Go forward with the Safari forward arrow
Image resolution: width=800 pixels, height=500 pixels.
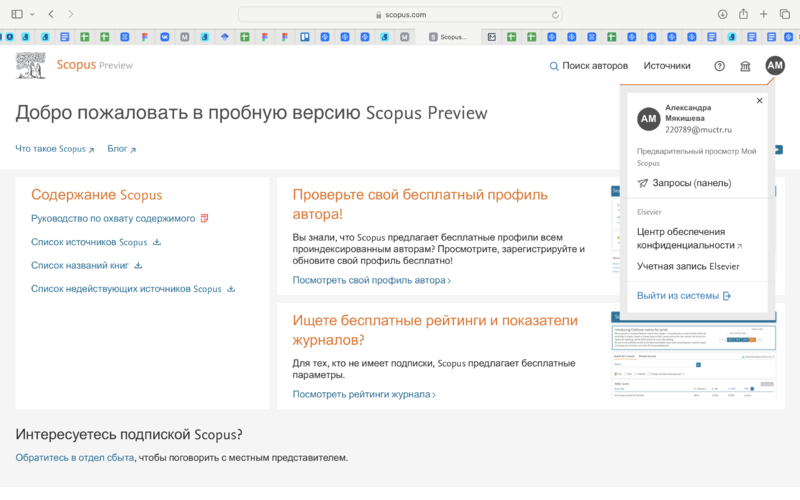70,14
